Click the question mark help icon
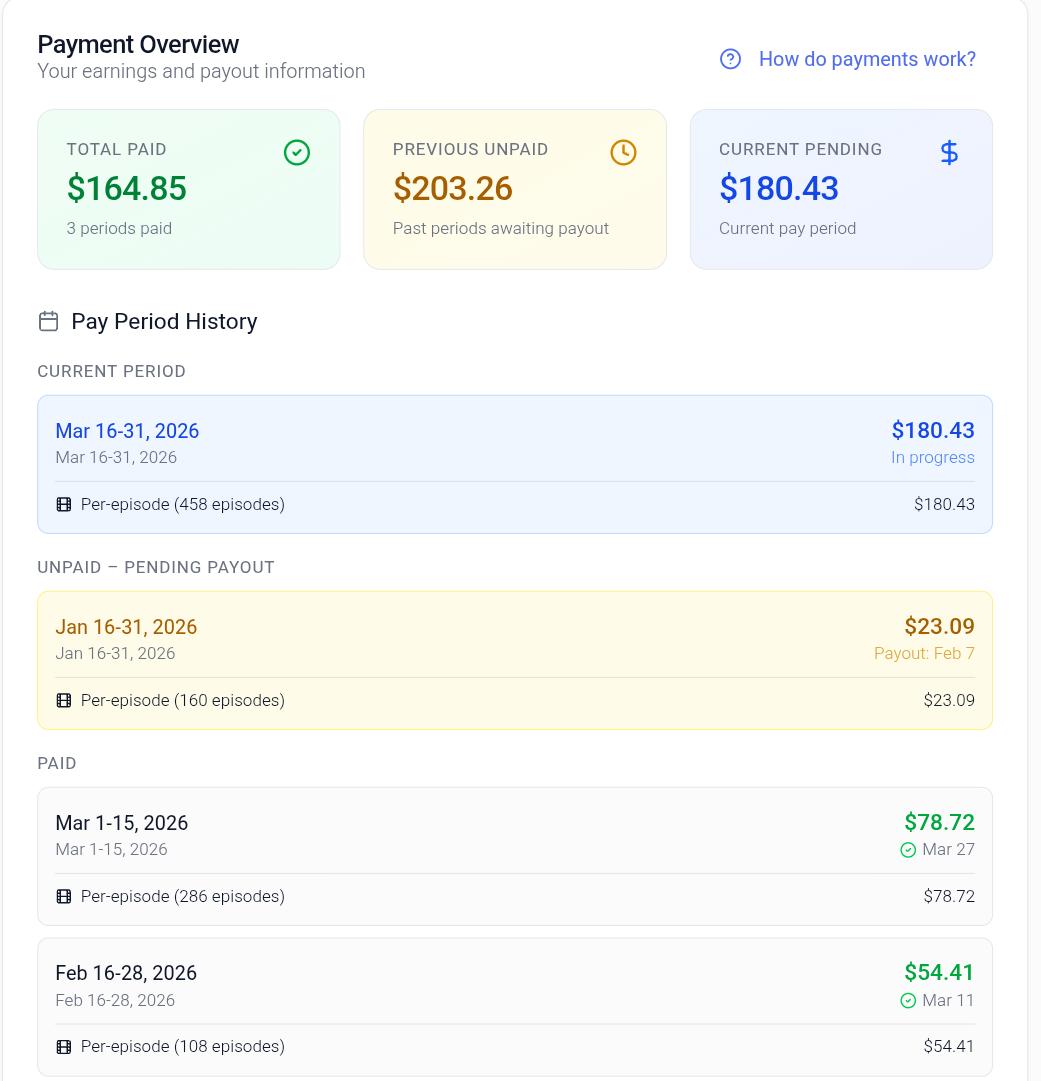This screenshot has height=1081, width=1041. (x=730, y=59)
